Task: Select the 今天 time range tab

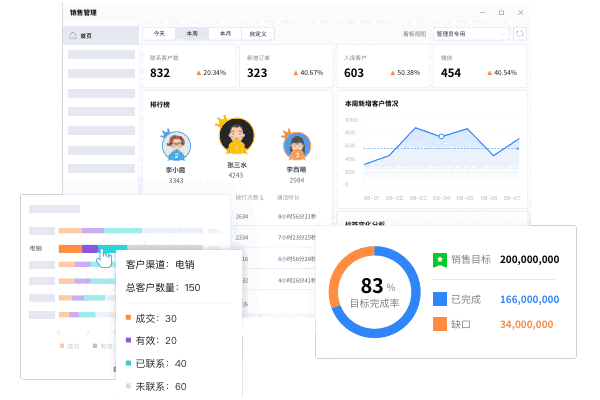Action: click(x=159, y=34)
